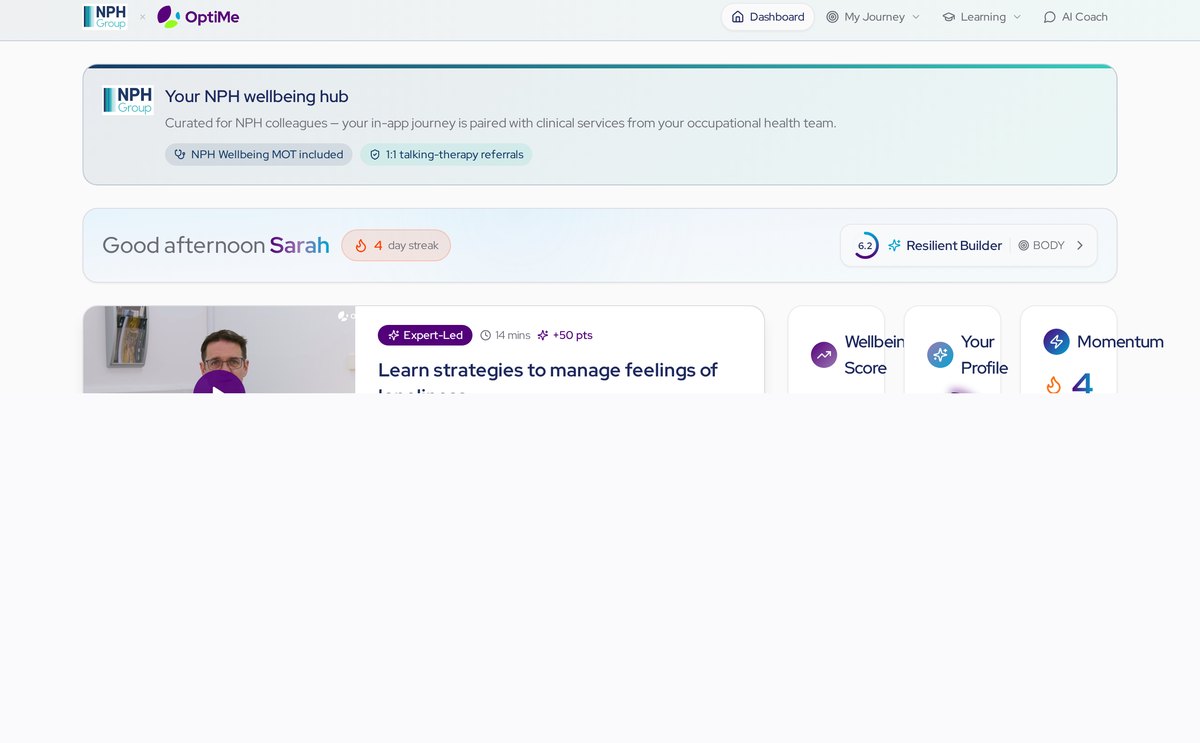This screenshot has height=743, width=1200.
Task: Click the Your NPH wellbeing hub heading
Action: coord(257,96)
